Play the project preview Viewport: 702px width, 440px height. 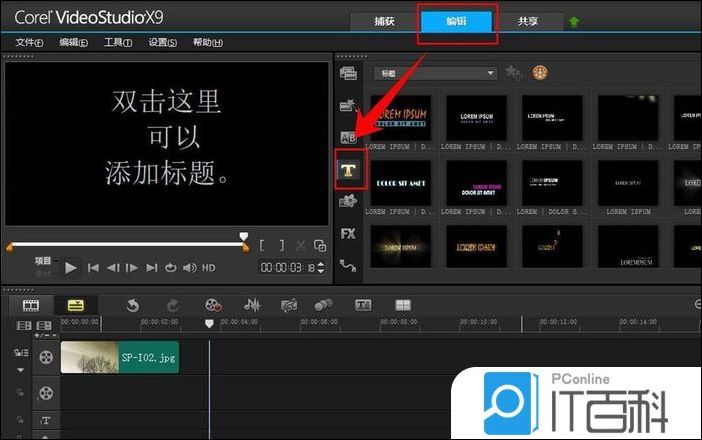click(71, 268)
